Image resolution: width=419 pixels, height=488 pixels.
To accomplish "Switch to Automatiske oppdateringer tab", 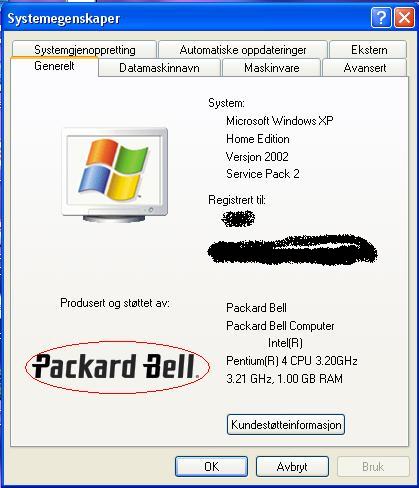I will pyautogui.click(x=243, y=50).
